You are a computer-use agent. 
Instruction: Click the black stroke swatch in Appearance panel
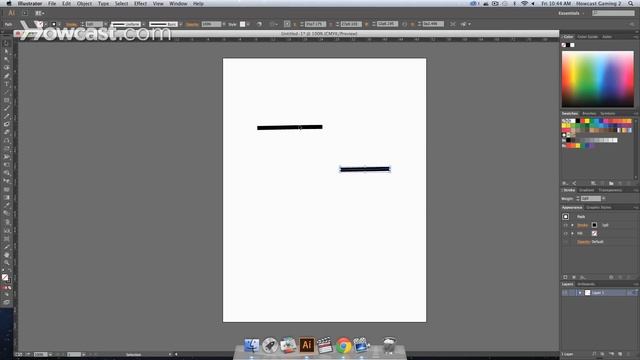(594, 225)
